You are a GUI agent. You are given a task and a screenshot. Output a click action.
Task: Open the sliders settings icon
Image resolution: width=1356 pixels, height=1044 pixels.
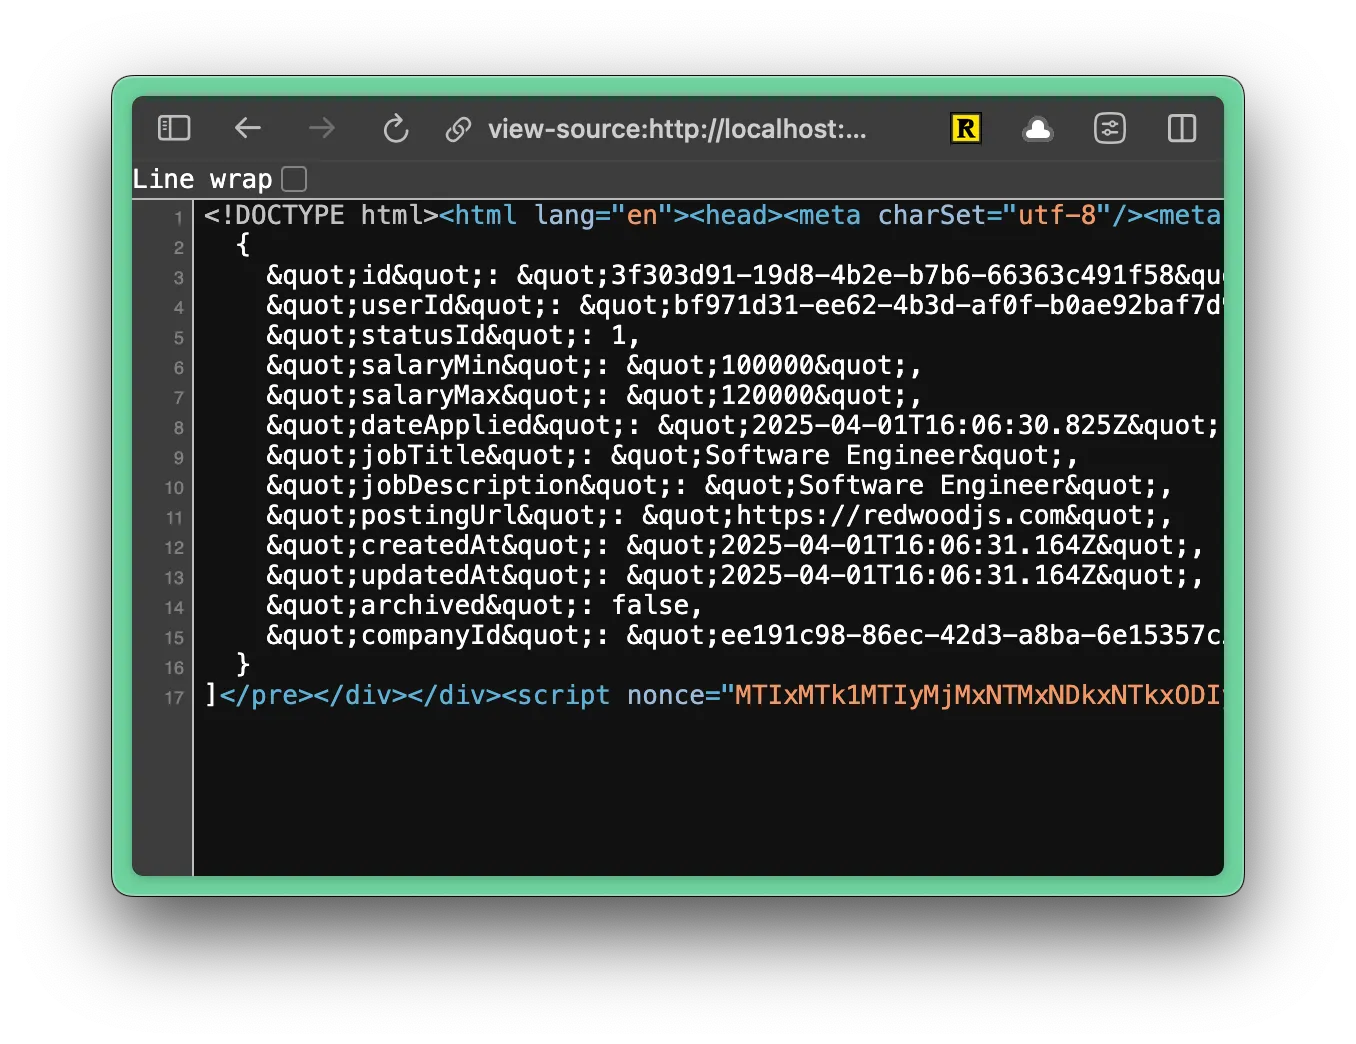coord(1110,128)
